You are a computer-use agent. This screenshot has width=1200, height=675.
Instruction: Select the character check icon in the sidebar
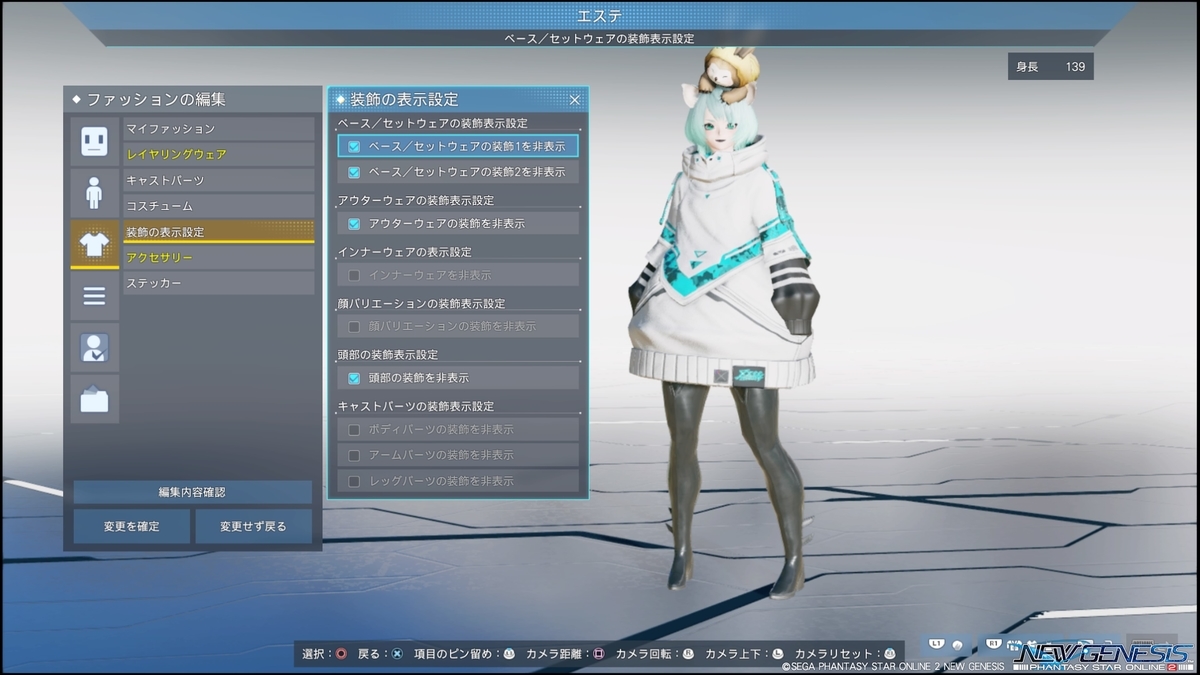94,348
